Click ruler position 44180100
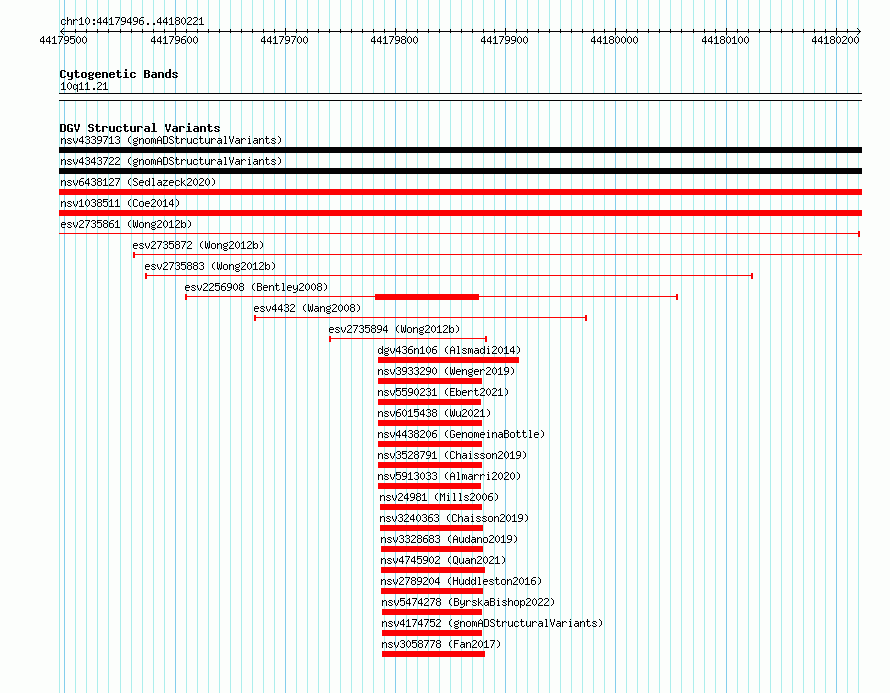Screen dimensions: 890x693 [725, 40]
